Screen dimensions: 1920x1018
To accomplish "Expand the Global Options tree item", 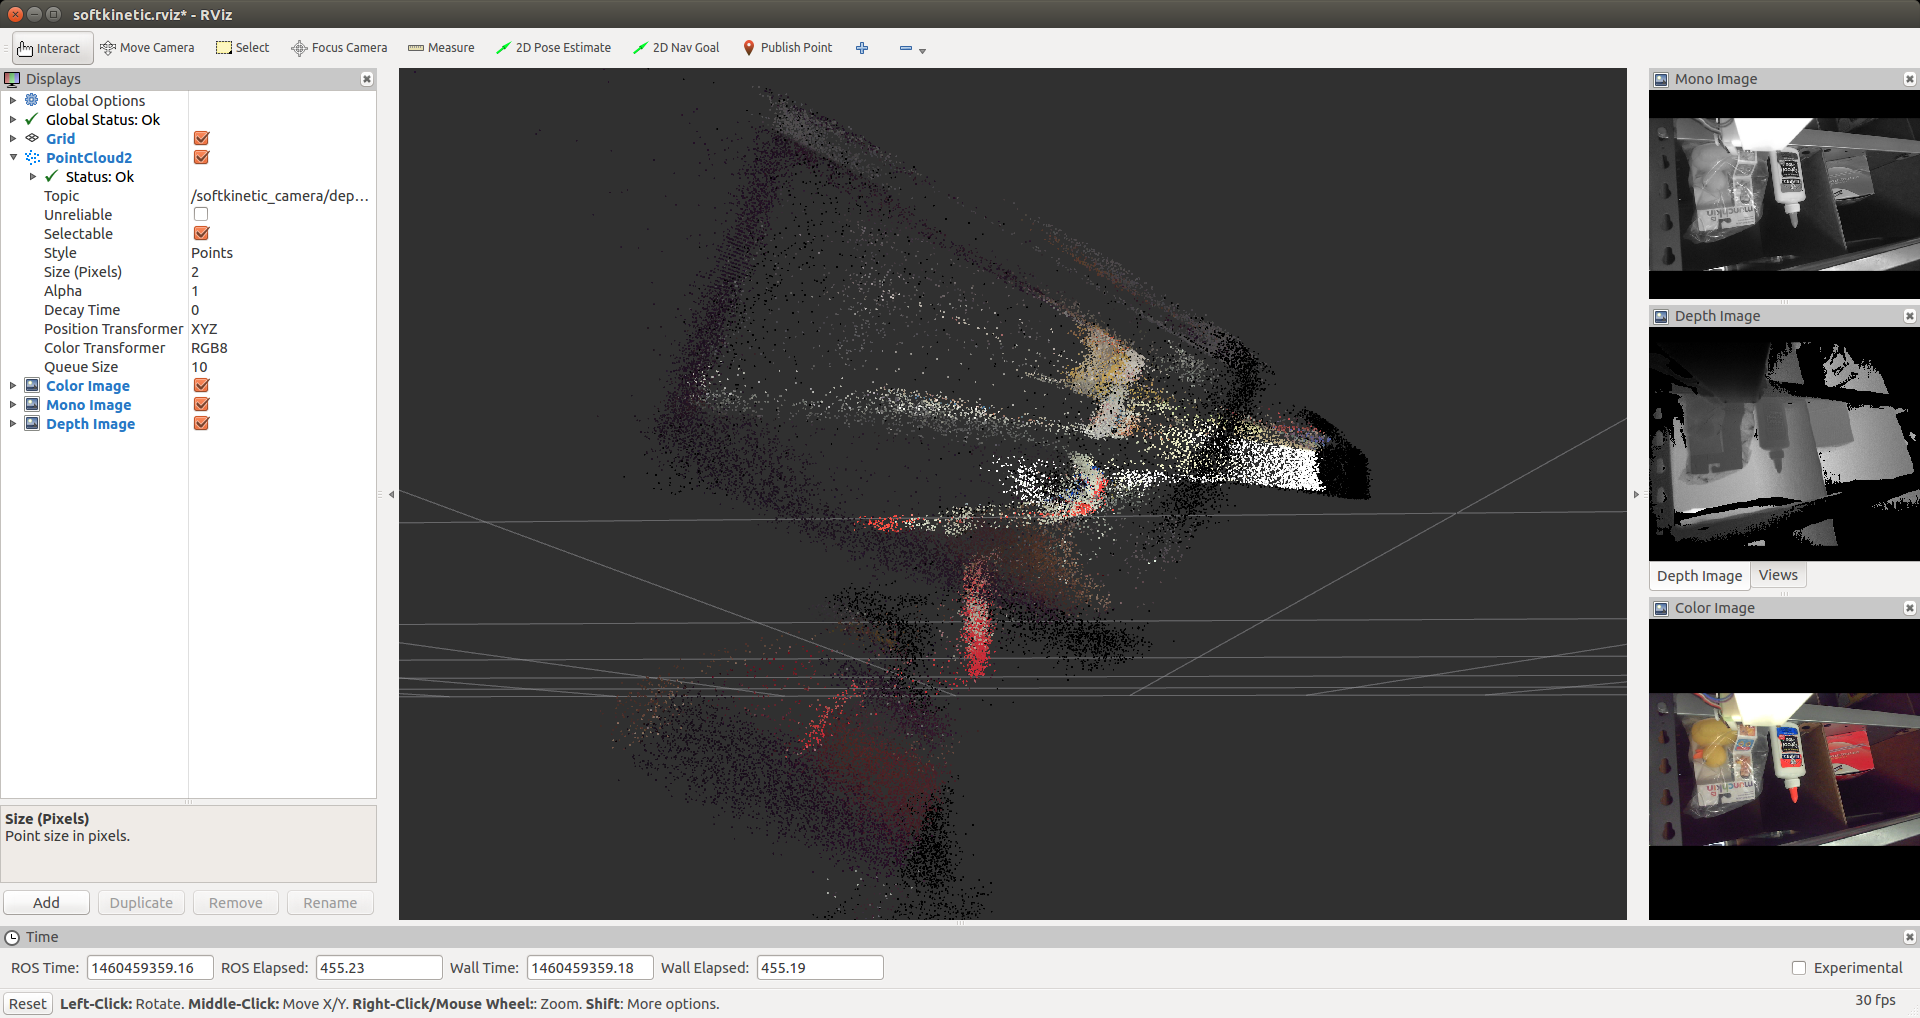I will pyautogui.click(x=13, y=100).
